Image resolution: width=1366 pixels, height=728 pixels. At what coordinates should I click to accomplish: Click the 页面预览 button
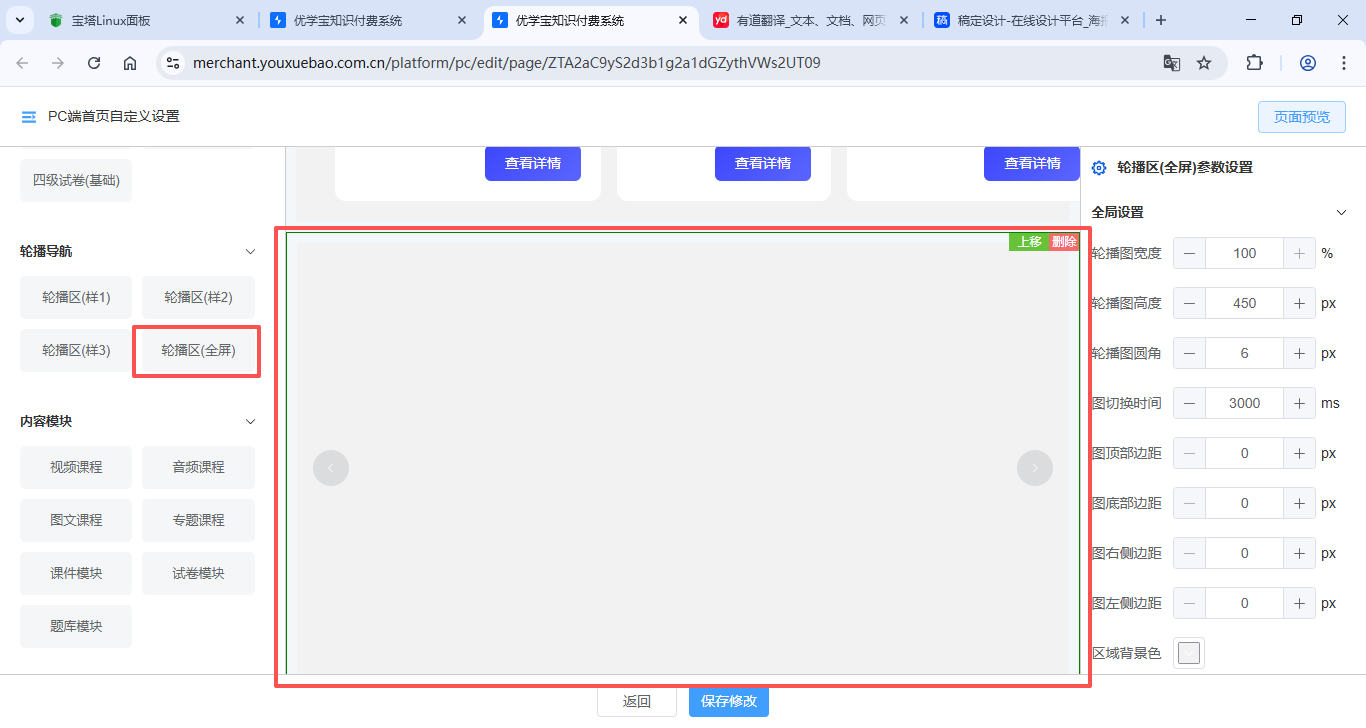tap(1302, 117)
